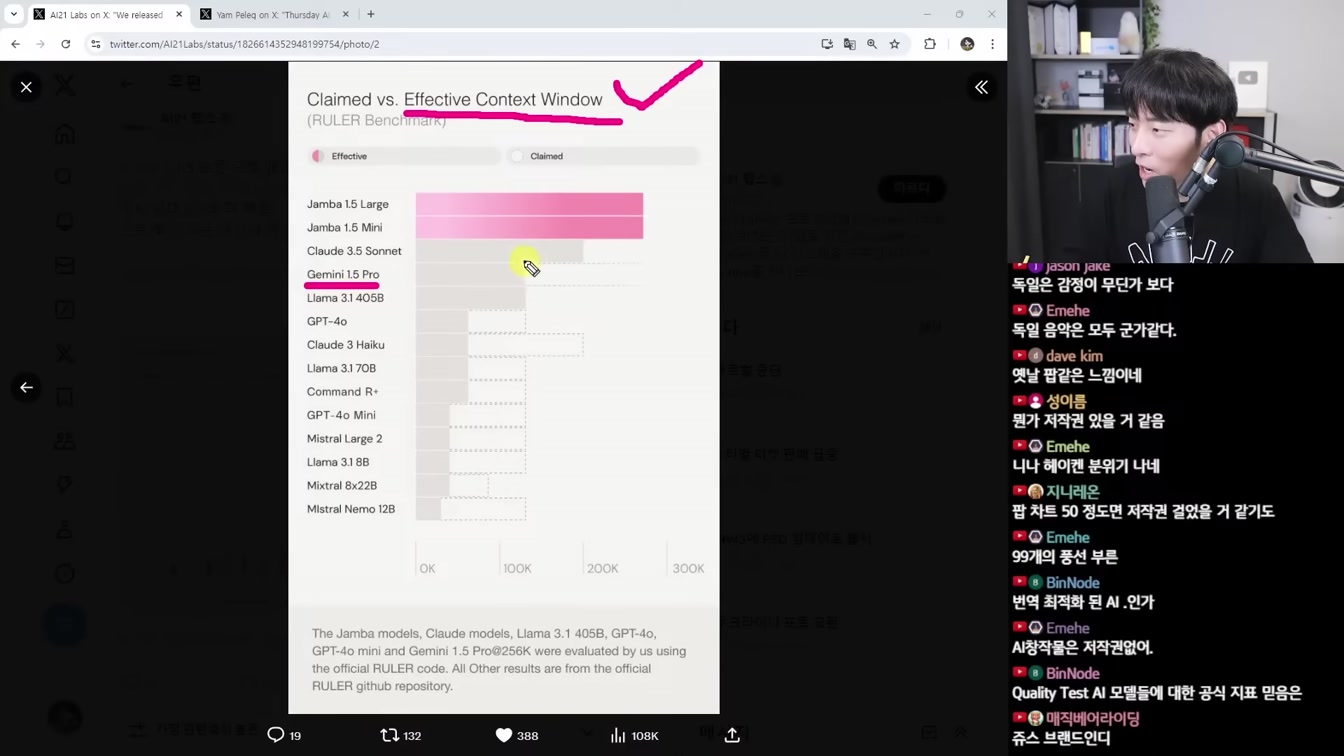
Task: Click the 'Claimed vs. Effective Context Window' title
Action: (455, 99)
